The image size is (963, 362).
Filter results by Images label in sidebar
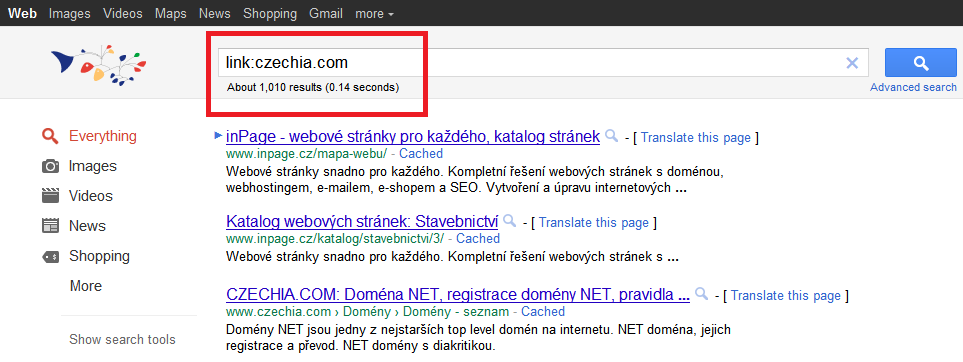point(93,166)
